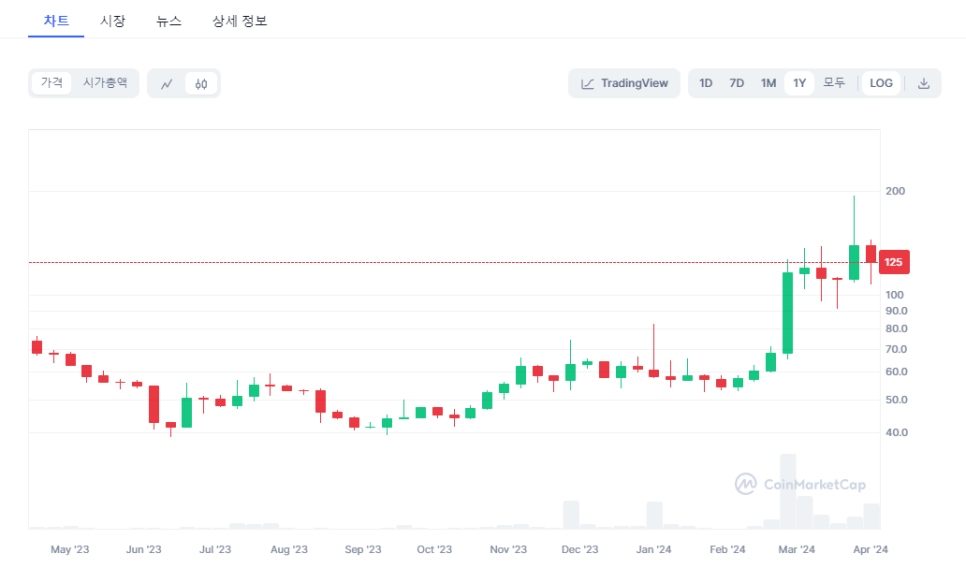The height and width of the screenshot is (583, 966).
Task: Click the 200 price axis label
Action: tap(895, 191)
